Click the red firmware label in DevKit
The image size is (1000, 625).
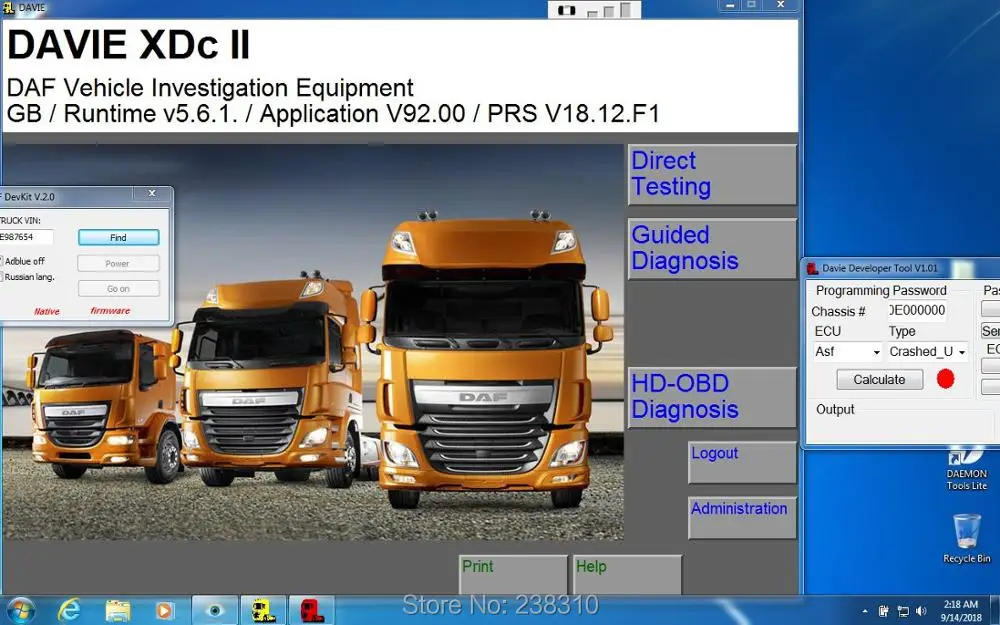point(110,311)
